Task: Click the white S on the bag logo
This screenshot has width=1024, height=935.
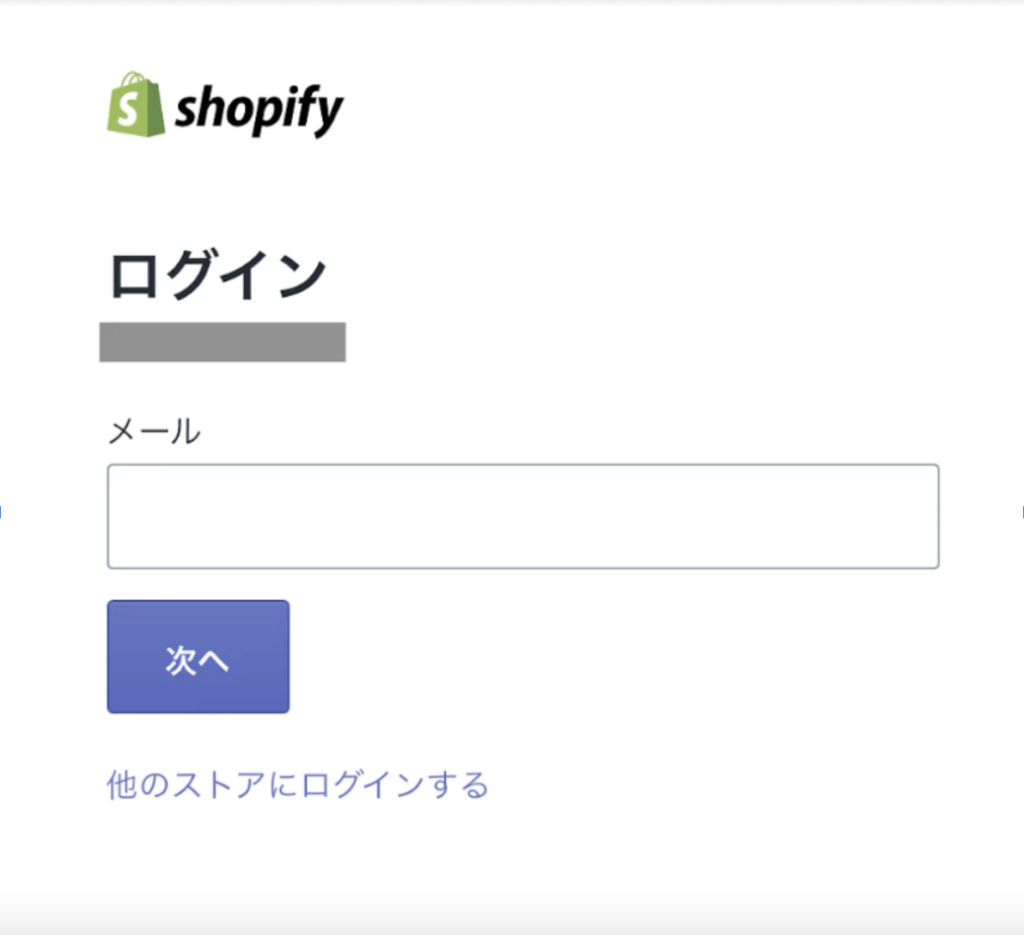Action: (128, 110)
